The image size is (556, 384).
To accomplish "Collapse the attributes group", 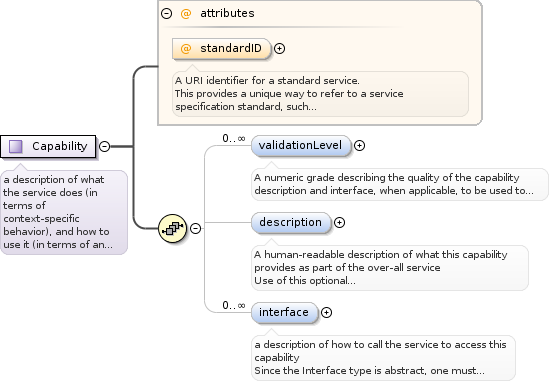I will (167, 13).
